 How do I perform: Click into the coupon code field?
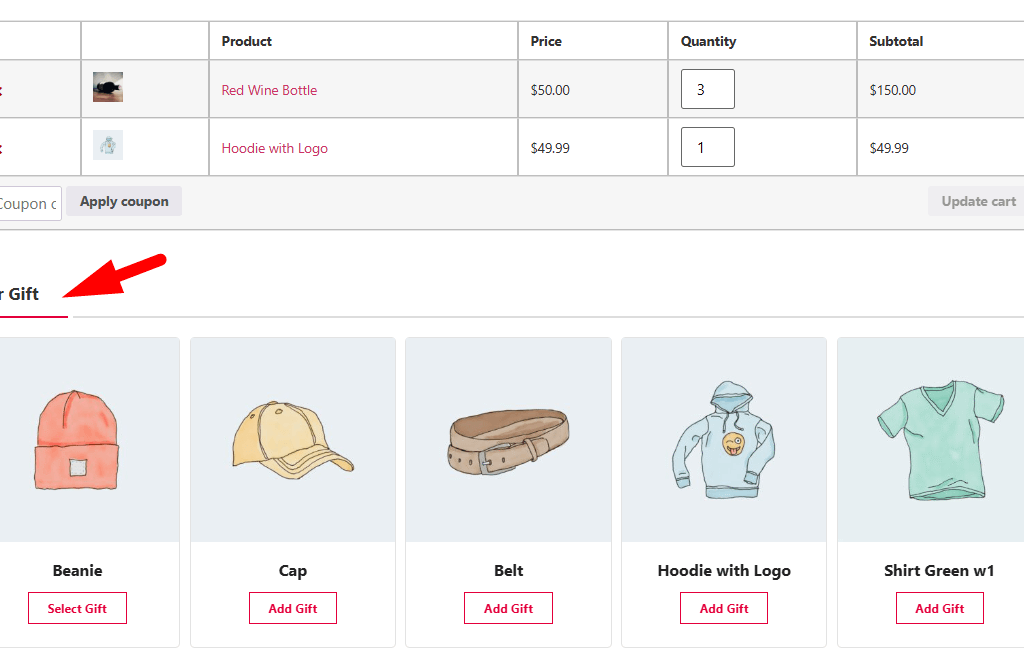(x=29, y=204)
